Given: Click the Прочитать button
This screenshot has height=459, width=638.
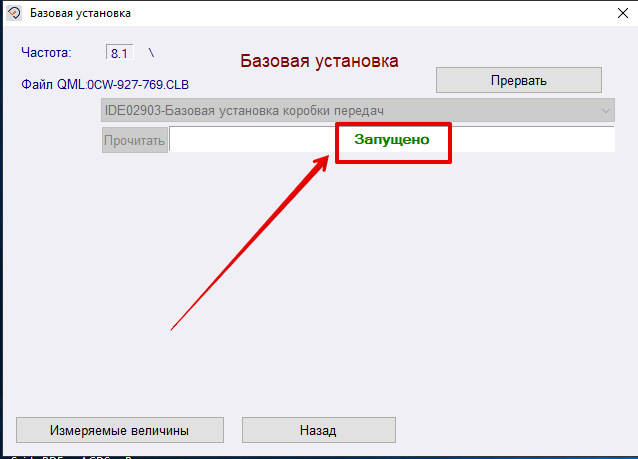Looking at the screenshot, I should (x=135, y=140).
